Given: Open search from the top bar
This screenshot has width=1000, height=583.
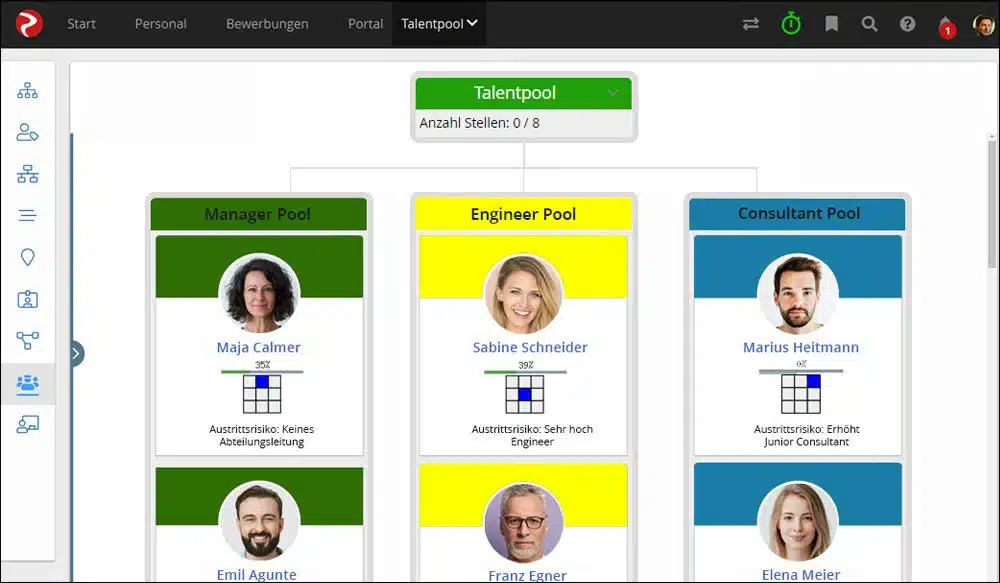Looking at the screenshot, I should pos(869,23).
